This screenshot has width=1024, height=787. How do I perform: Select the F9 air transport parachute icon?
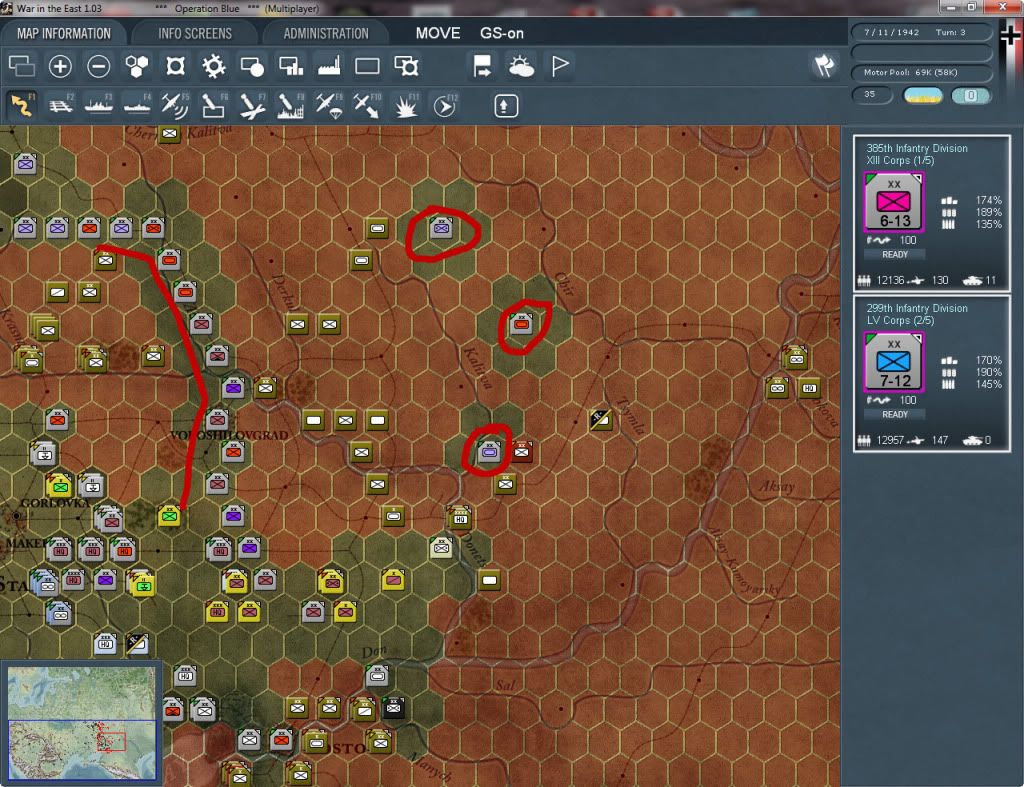[328, 106]
